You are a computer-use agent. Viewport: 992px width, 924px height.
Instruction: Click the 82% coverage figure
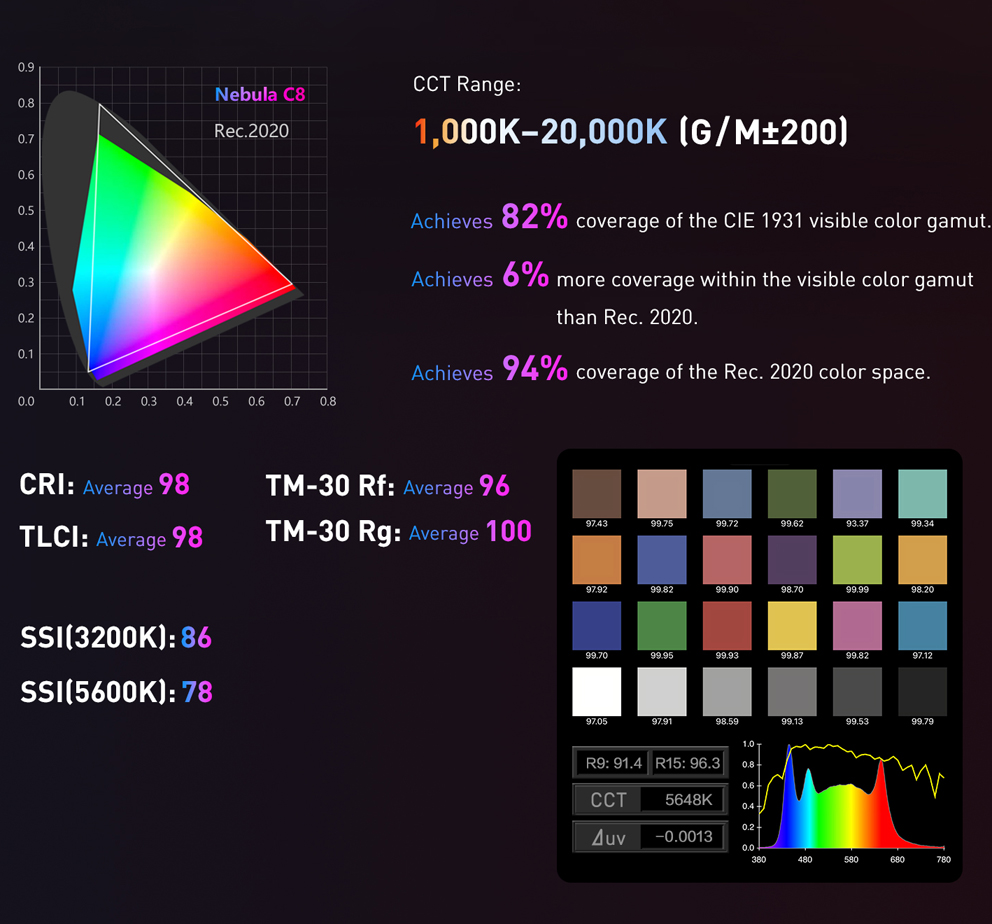tap(535, 216)
